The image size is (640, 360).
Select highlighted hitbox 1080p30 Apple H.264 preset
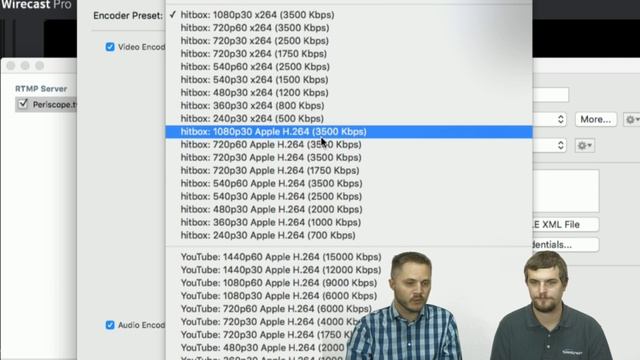[x=349, y=132]
